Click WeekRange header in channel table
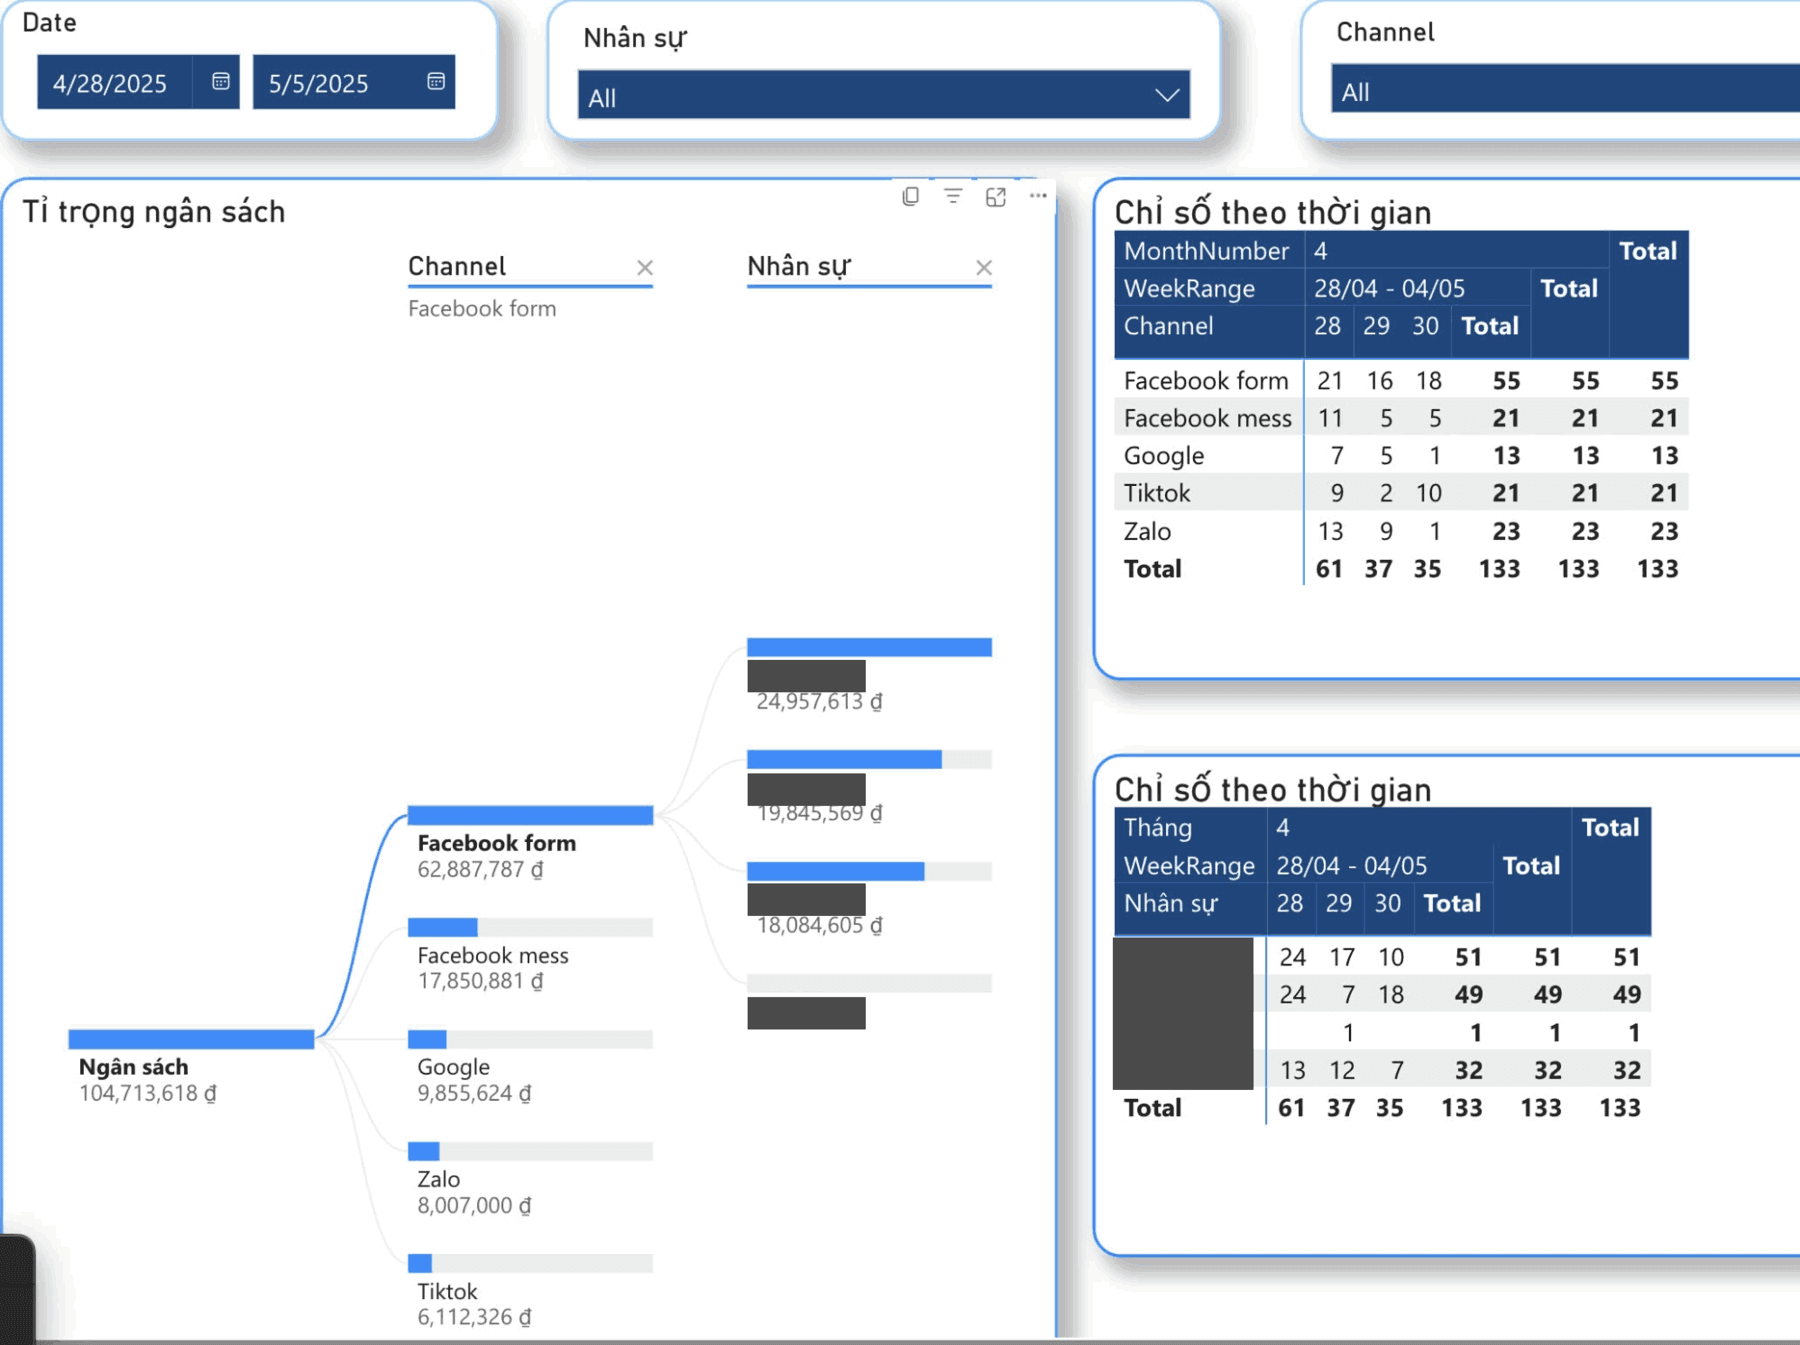 click(1189, 289)
